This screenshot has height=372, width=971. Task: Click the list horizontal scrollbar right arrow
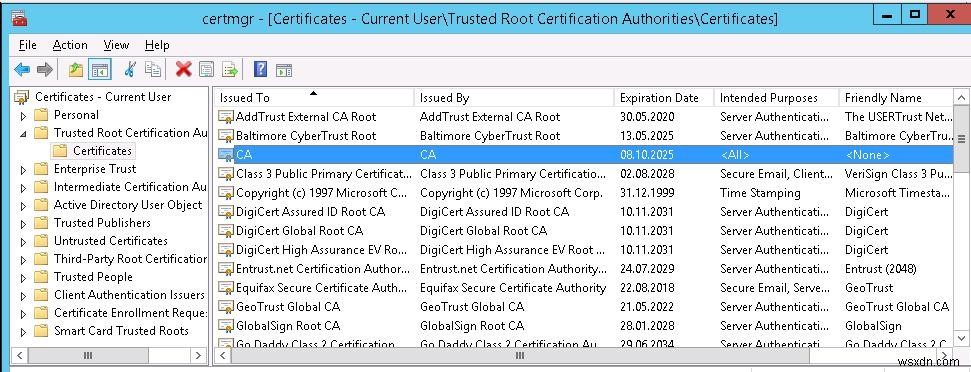click(x=945, y=355)
